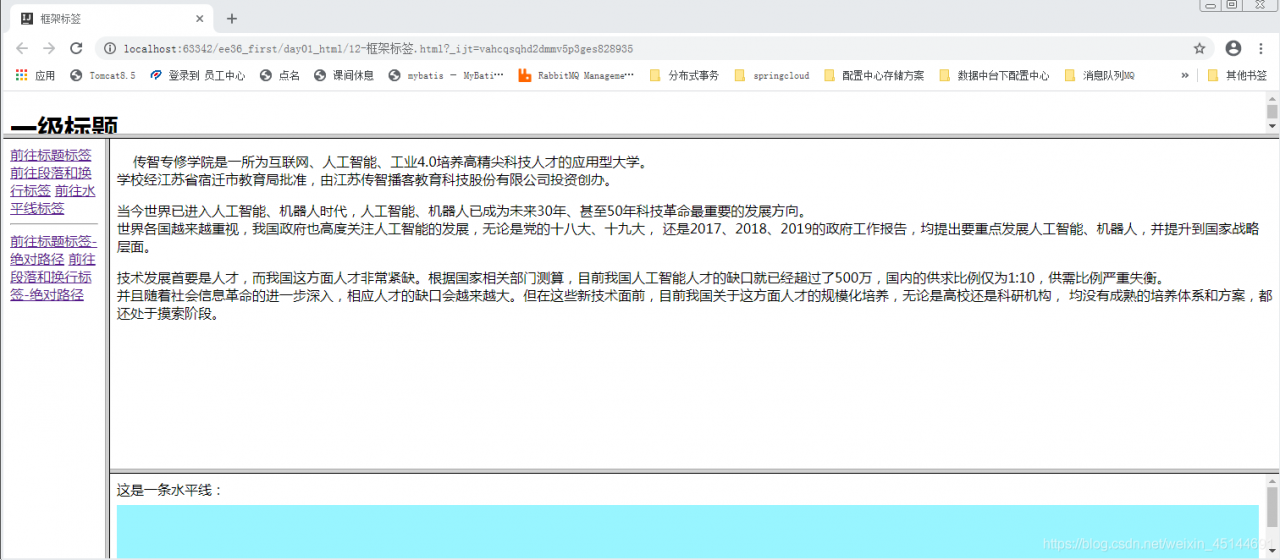Open the 其他书签 folder
The width and height of the screenshot is (1280, 560).
(x=1237, y=75)
